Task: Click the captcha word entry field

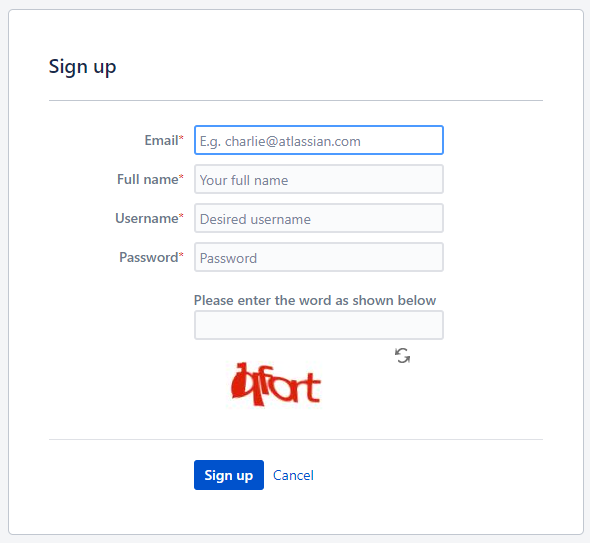Action: pyautogui.click(x=319, y=325)
